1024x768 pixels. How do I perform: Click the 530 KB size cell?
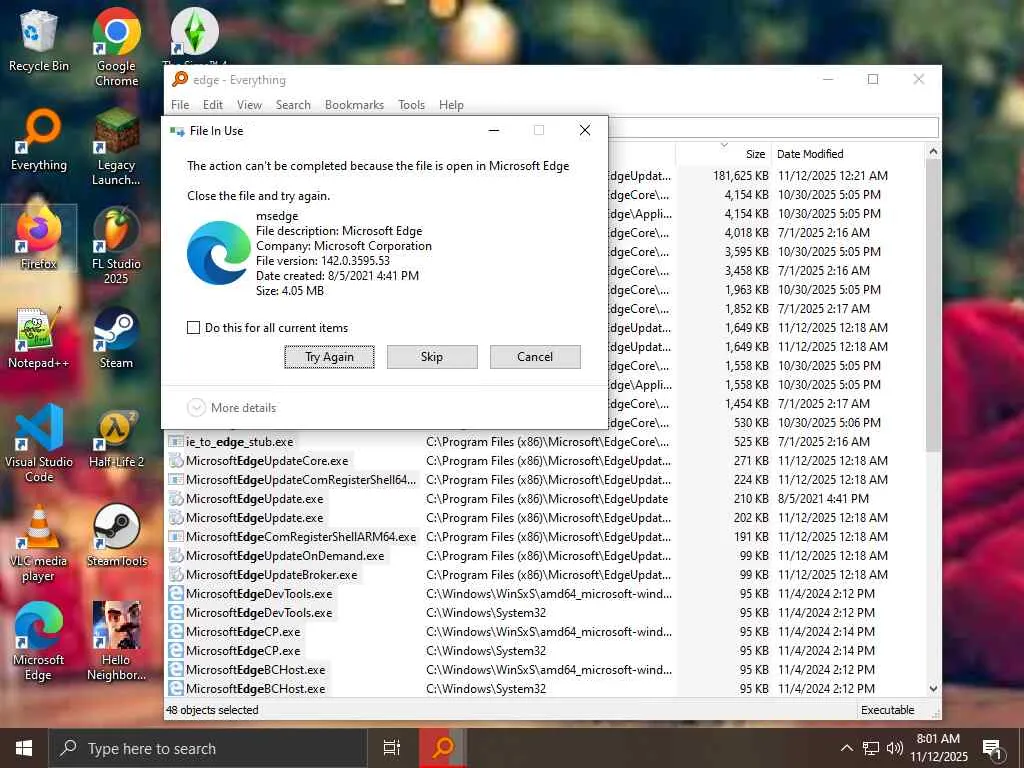[751, 423]
